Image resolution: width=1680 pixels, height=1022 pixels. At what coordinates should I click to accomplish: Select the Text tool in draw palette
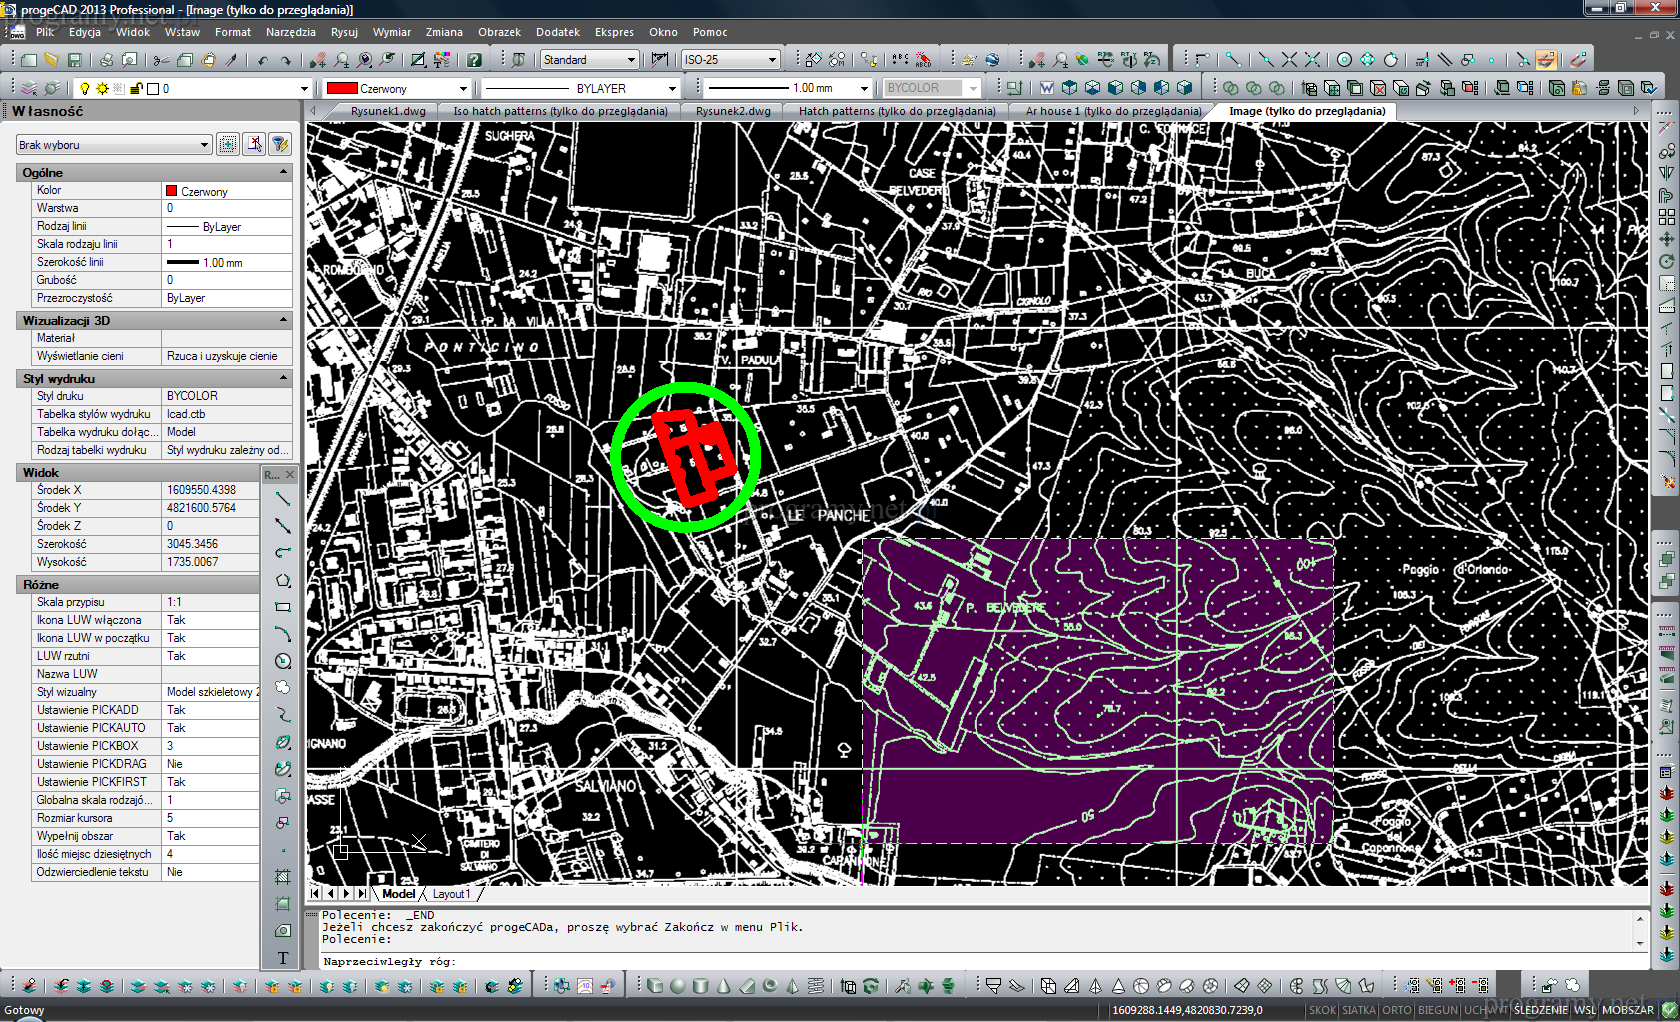point(283,958)
